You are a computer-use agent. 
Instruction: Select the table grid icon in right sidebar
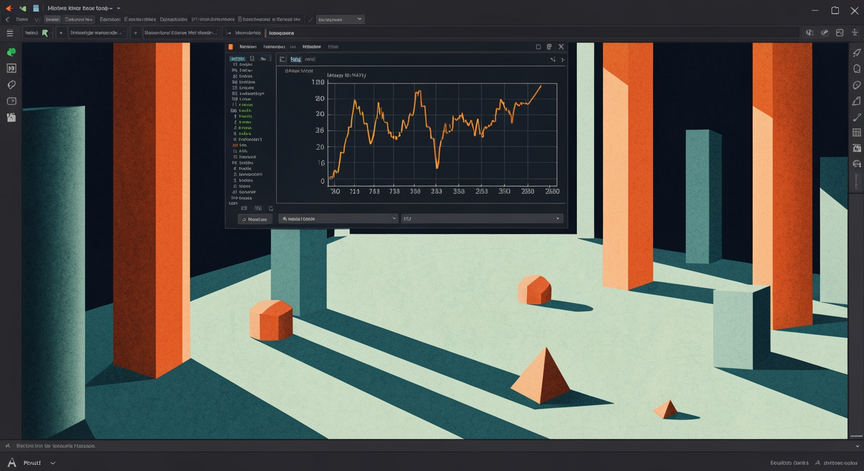[856, 132]
